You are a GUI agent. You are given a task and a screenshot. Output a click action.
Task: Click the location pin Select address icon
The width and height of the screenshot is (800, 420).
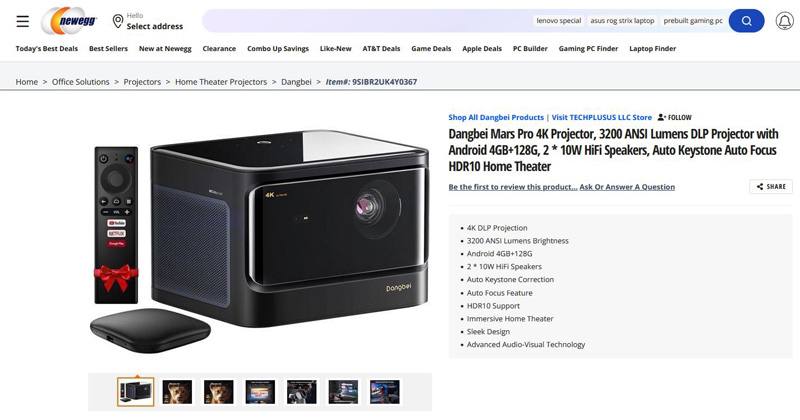(118, 21)
